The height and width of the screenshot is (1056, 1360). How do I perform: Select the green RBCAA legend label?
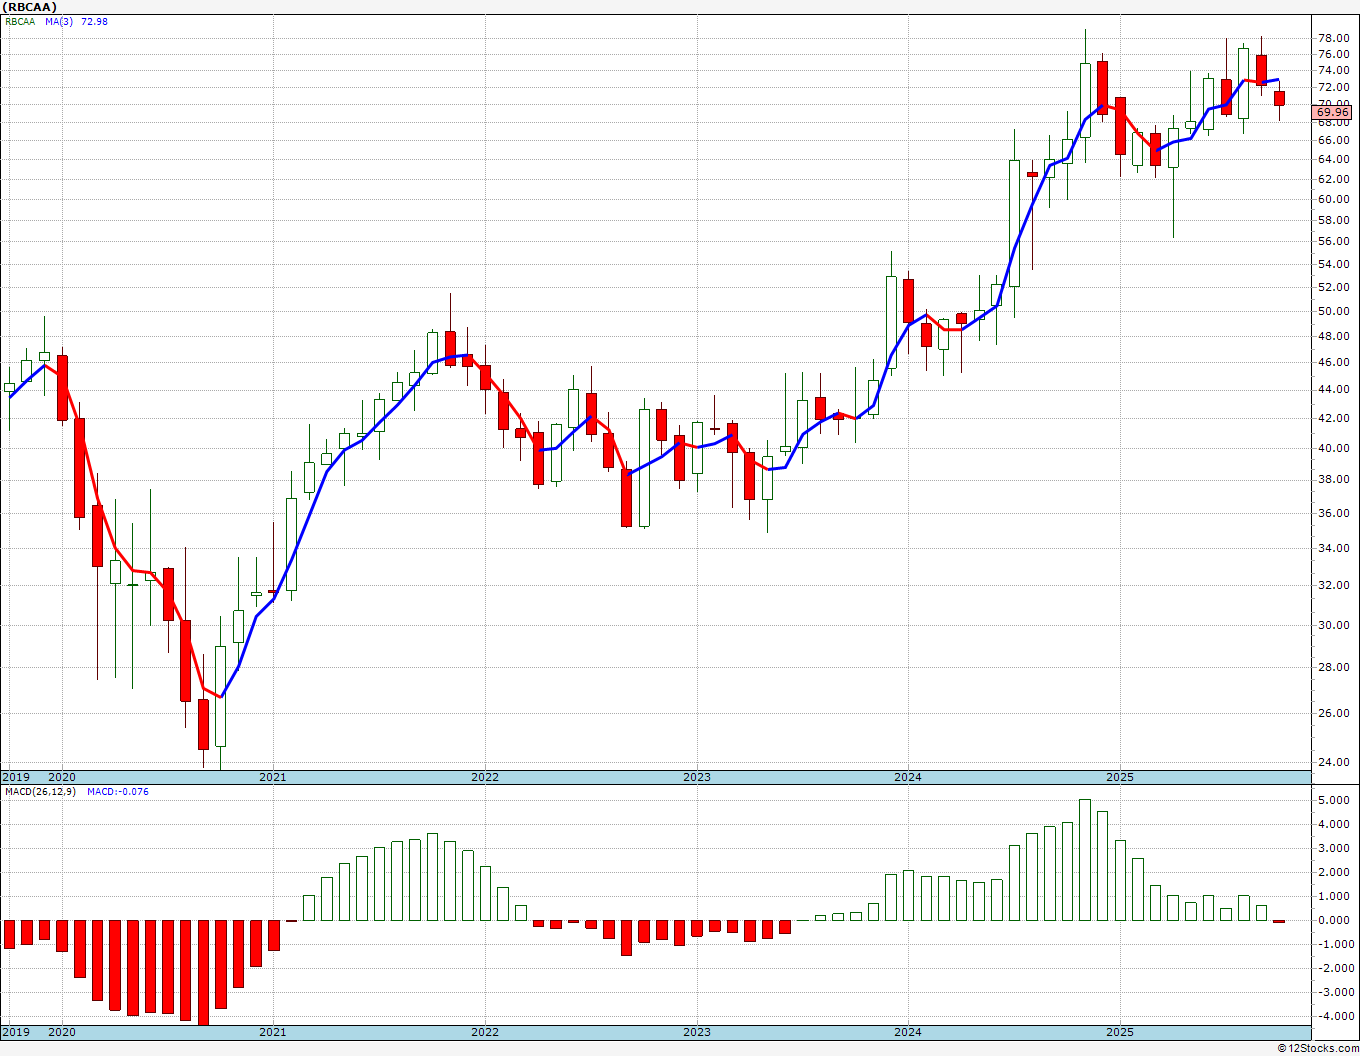point(20,21)
